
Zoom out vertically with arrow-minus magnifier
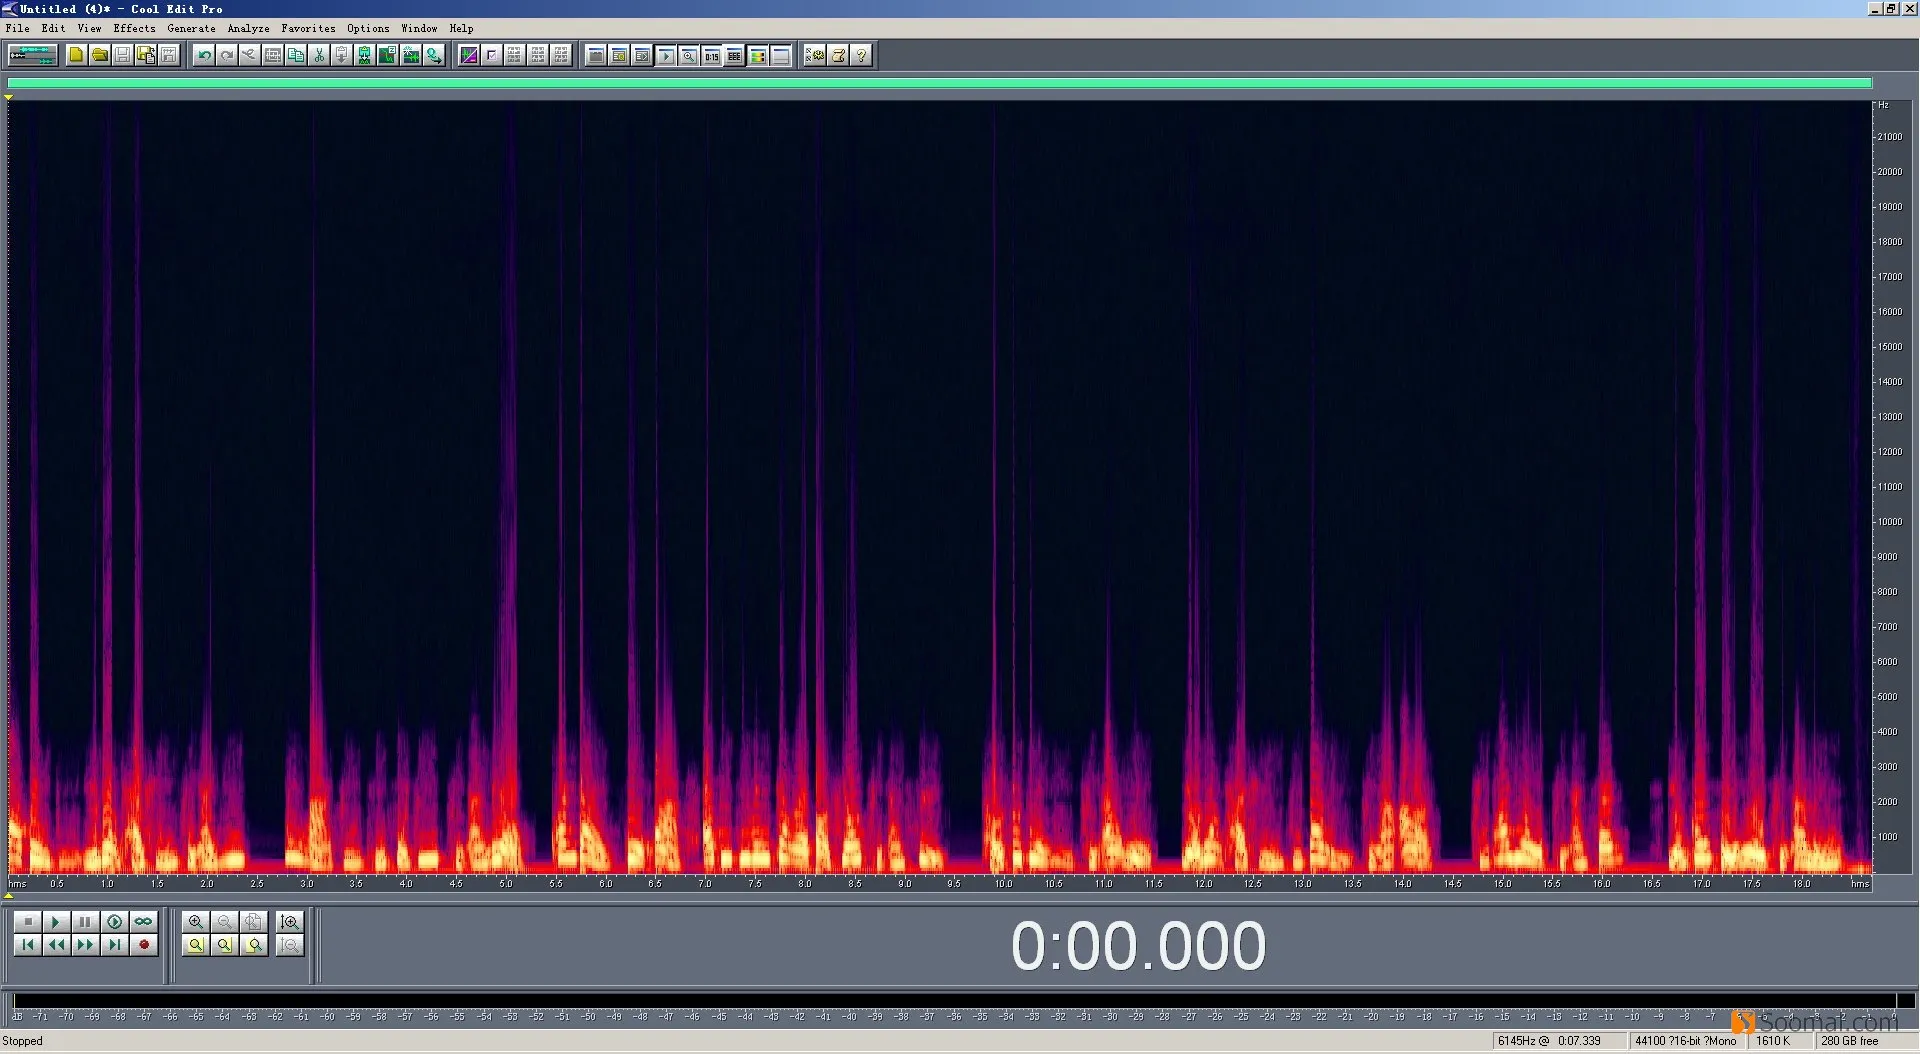pyautogui.click(x=290, y=944)
